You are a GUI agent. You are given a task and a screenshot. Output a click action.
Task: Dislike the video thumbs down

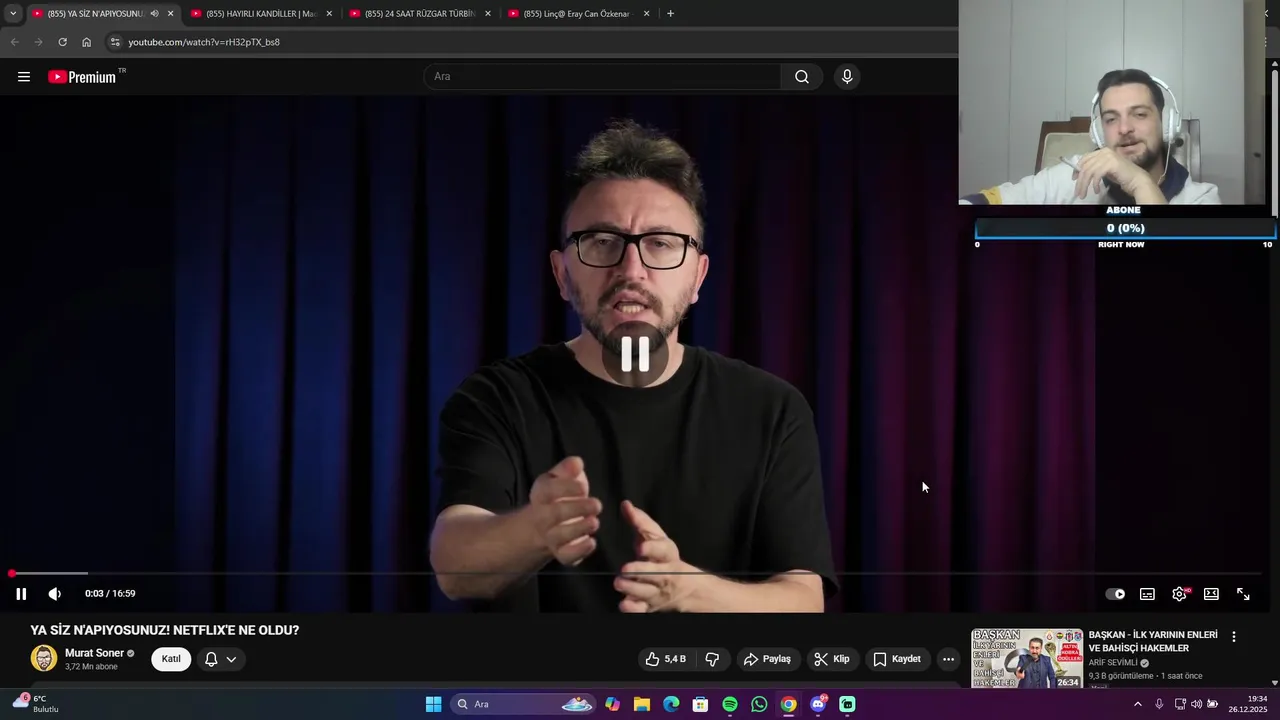tap(713, 659)
